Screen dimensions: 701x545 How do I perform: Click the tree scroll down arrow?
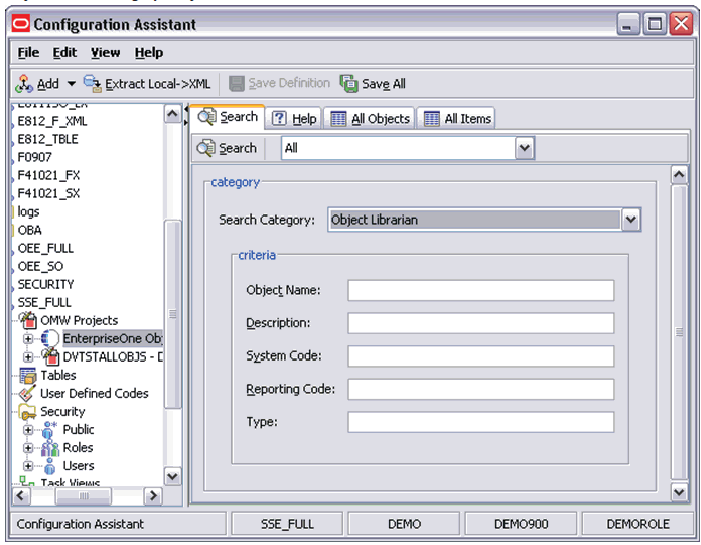click(x=173, y=476)
